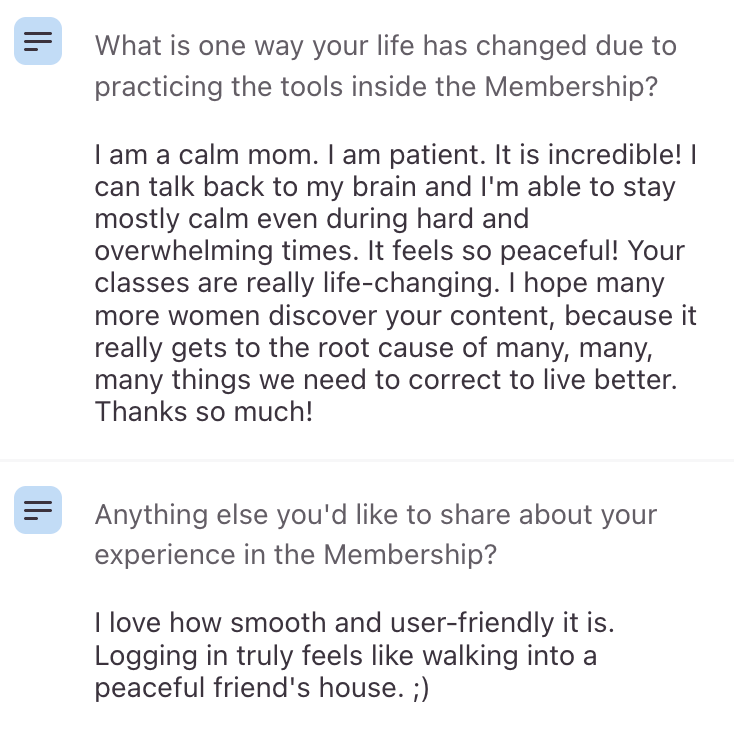
Task: Click the line "practicing the tools inside the Membership?"
Action: (x=376, y=87)
